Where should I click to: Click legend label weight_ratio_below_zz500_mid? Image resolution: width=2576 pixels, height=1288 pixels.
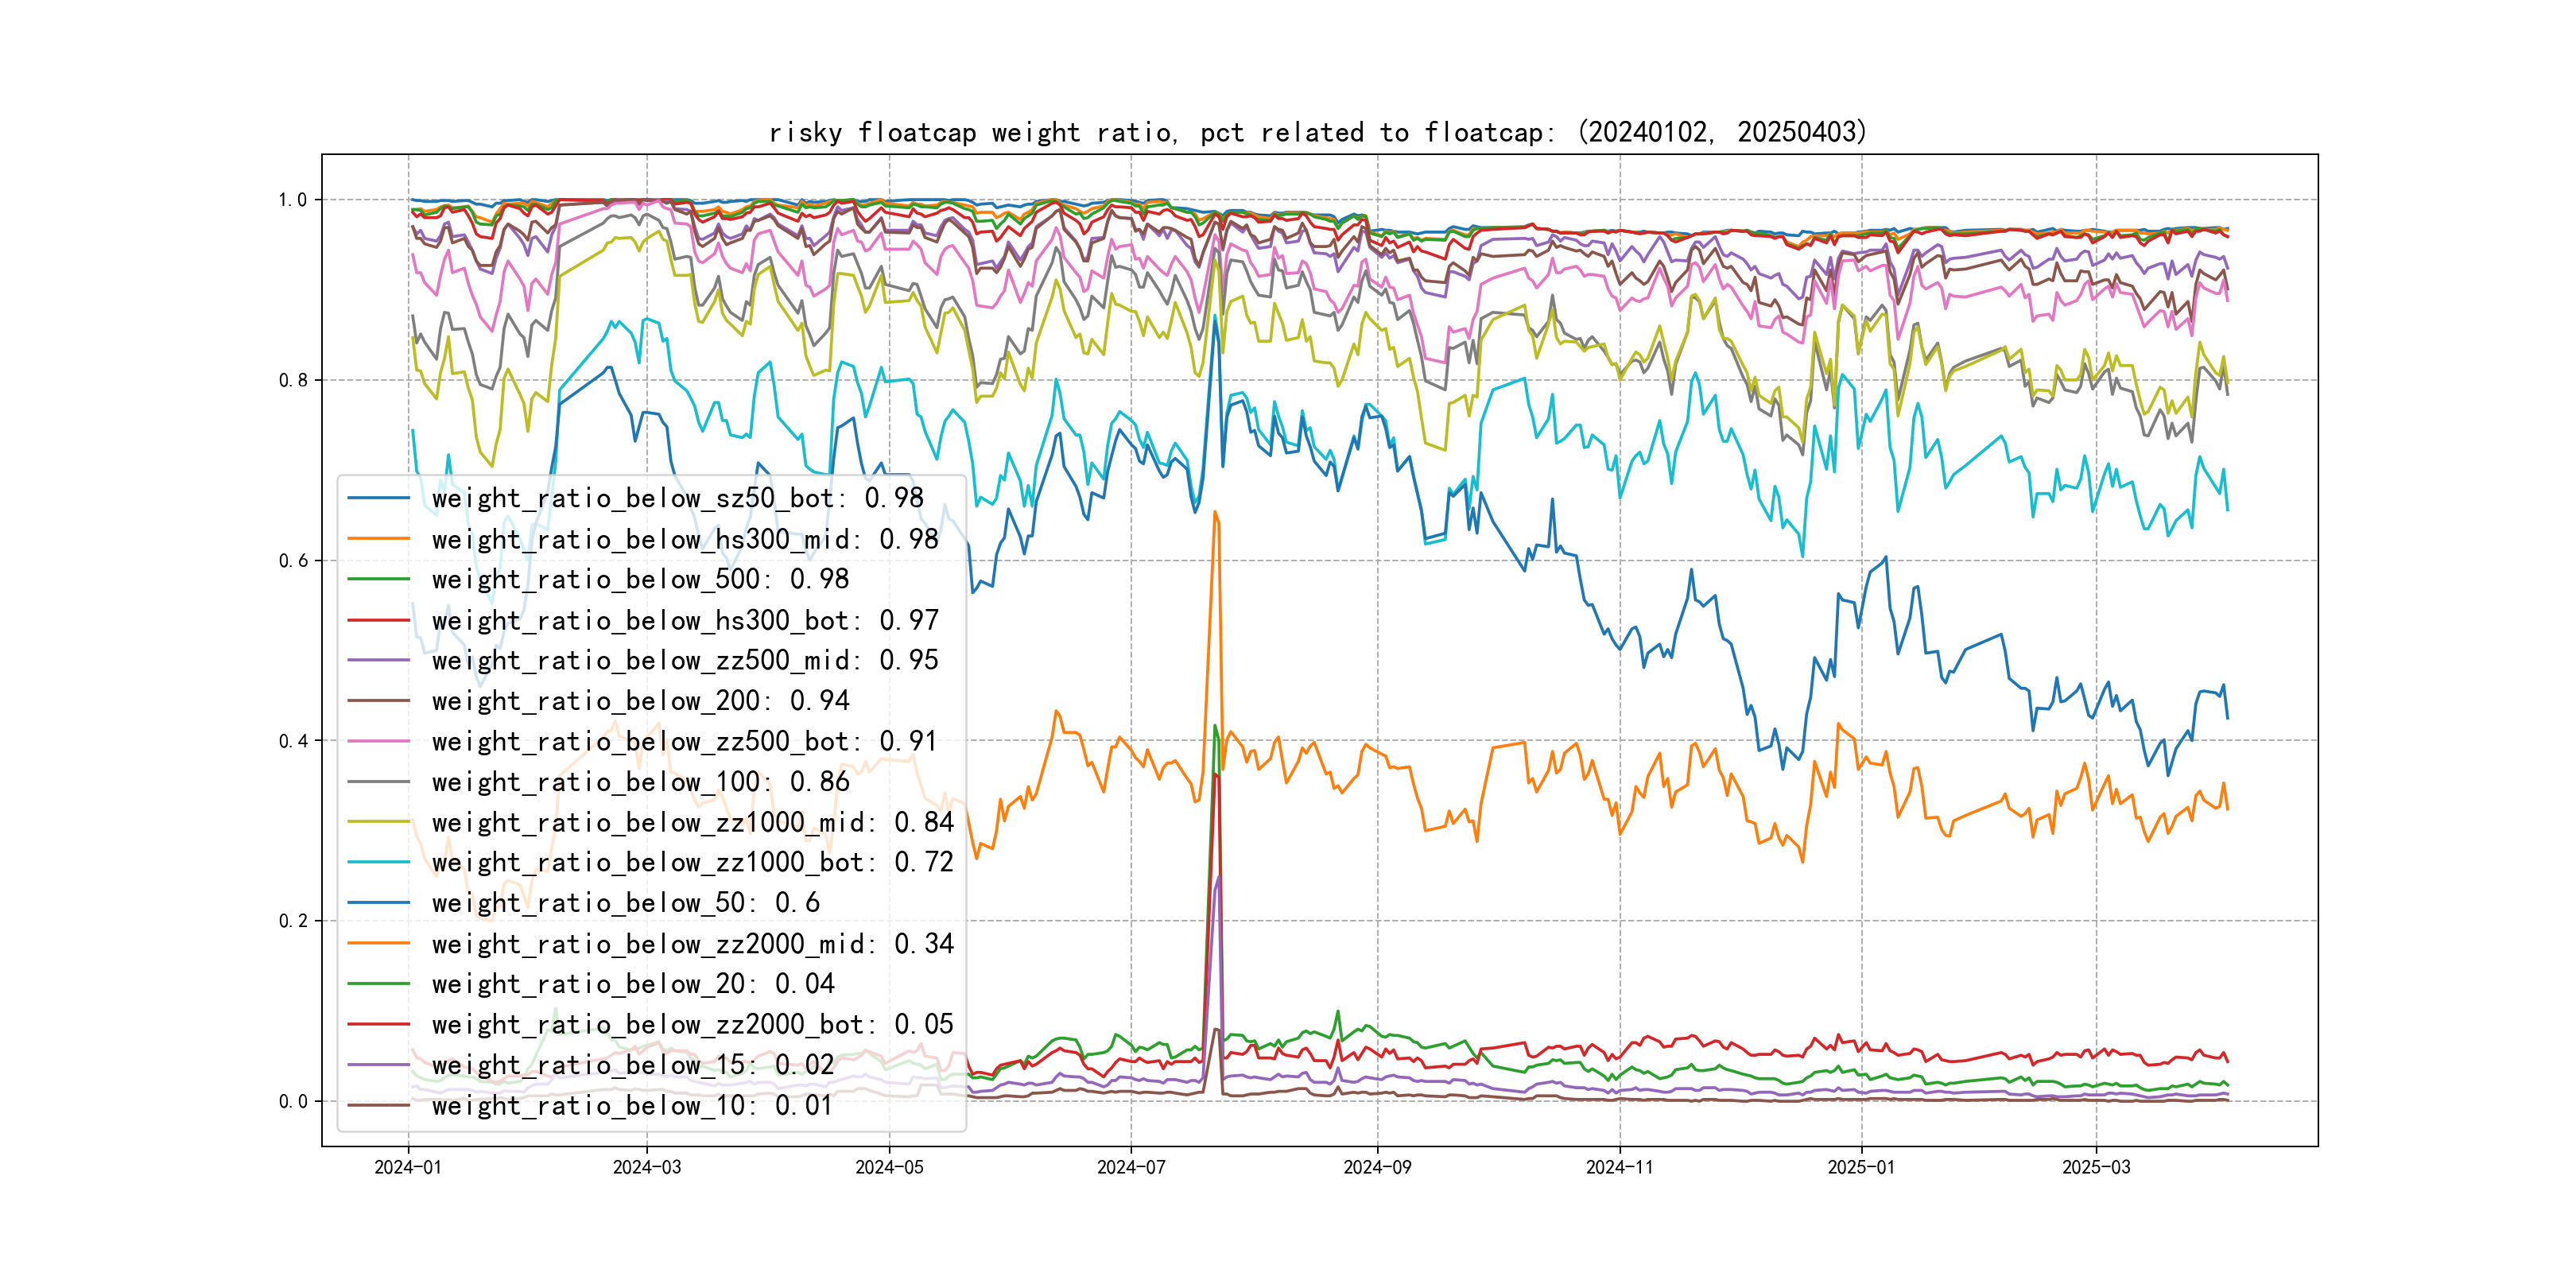[684, 660]
